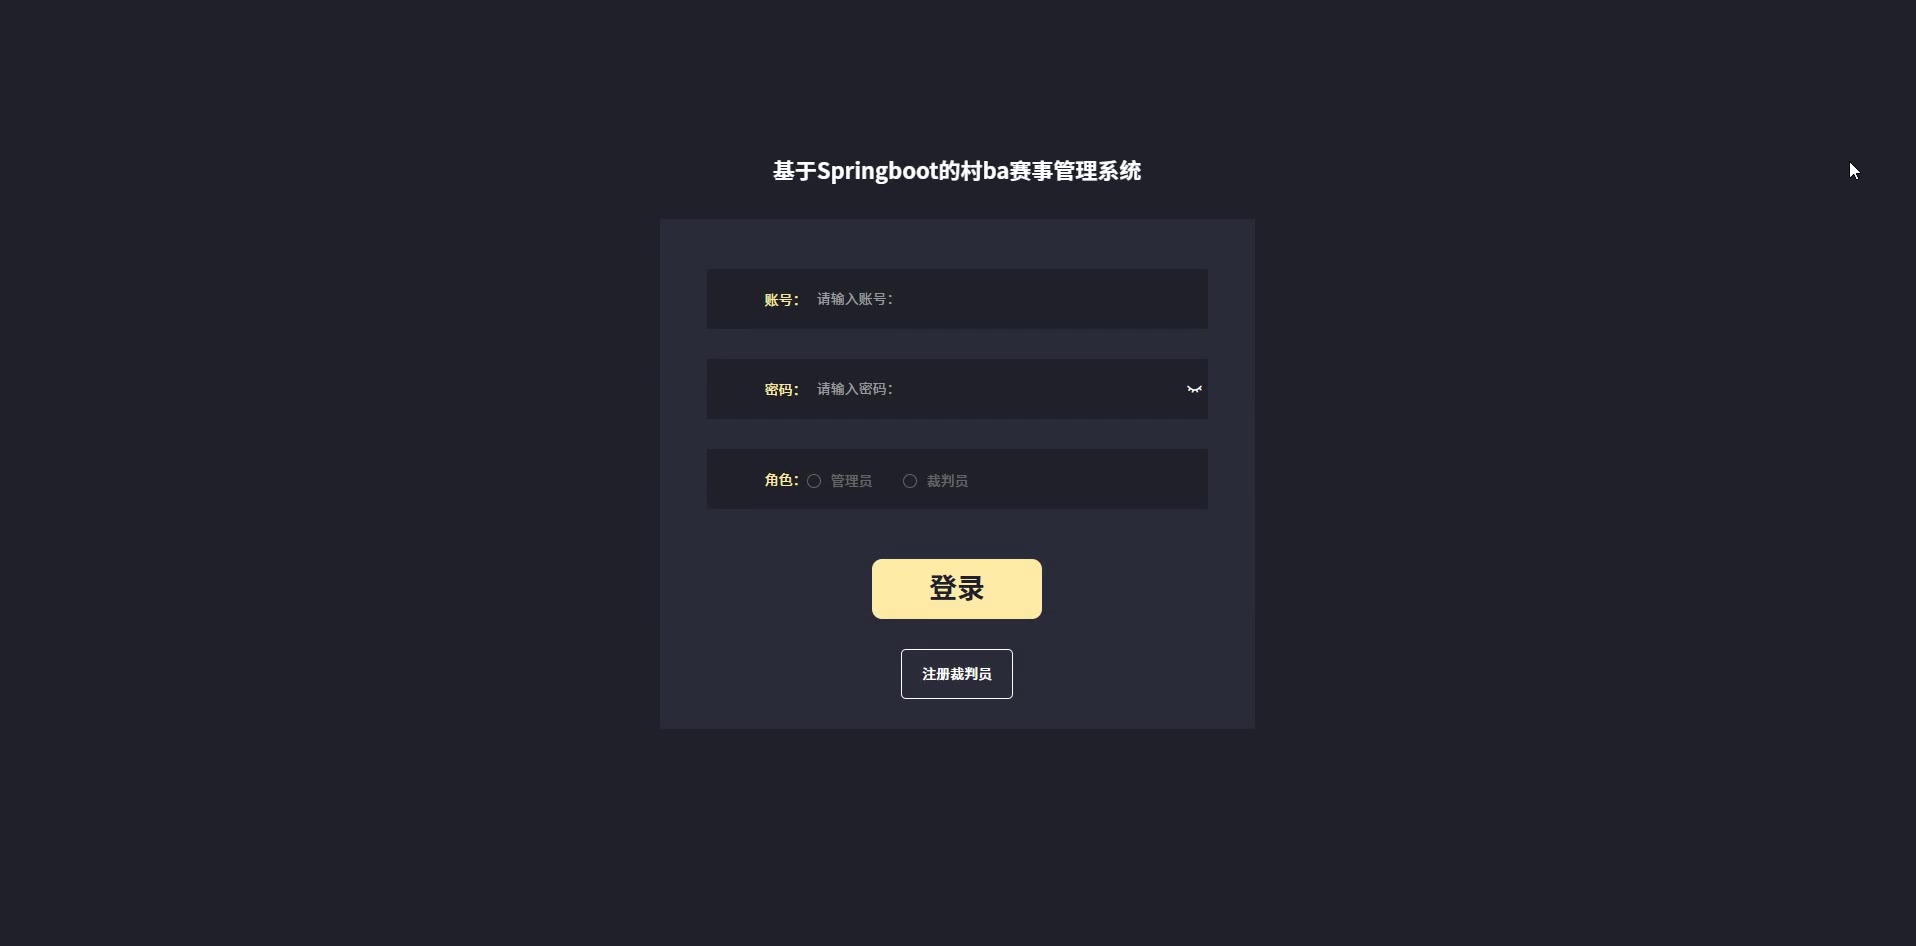Click the 角色 field label
Screen dimensions: 1916x946
(x=781, y=480)
